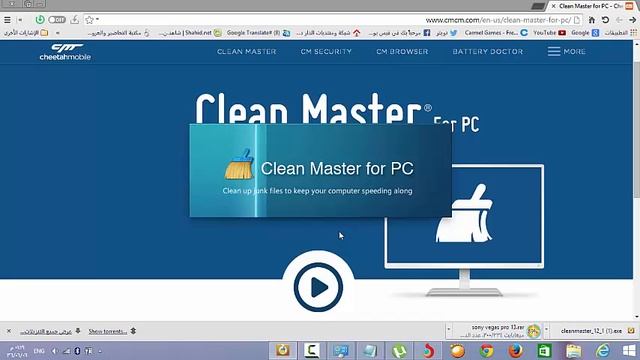The image size is (640, 360).
Task: Click the monitor illustration with broom
Action: 464,229
